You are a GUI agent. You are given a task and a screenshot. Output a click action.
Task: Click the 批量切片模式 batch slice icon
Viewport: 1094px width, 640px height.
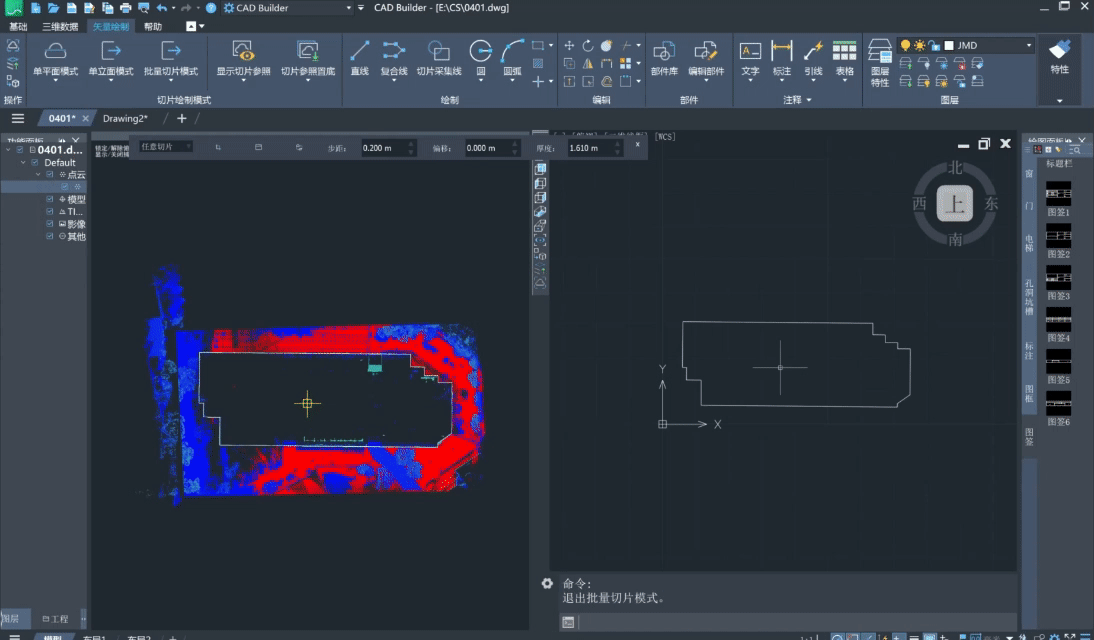(171, 51)
